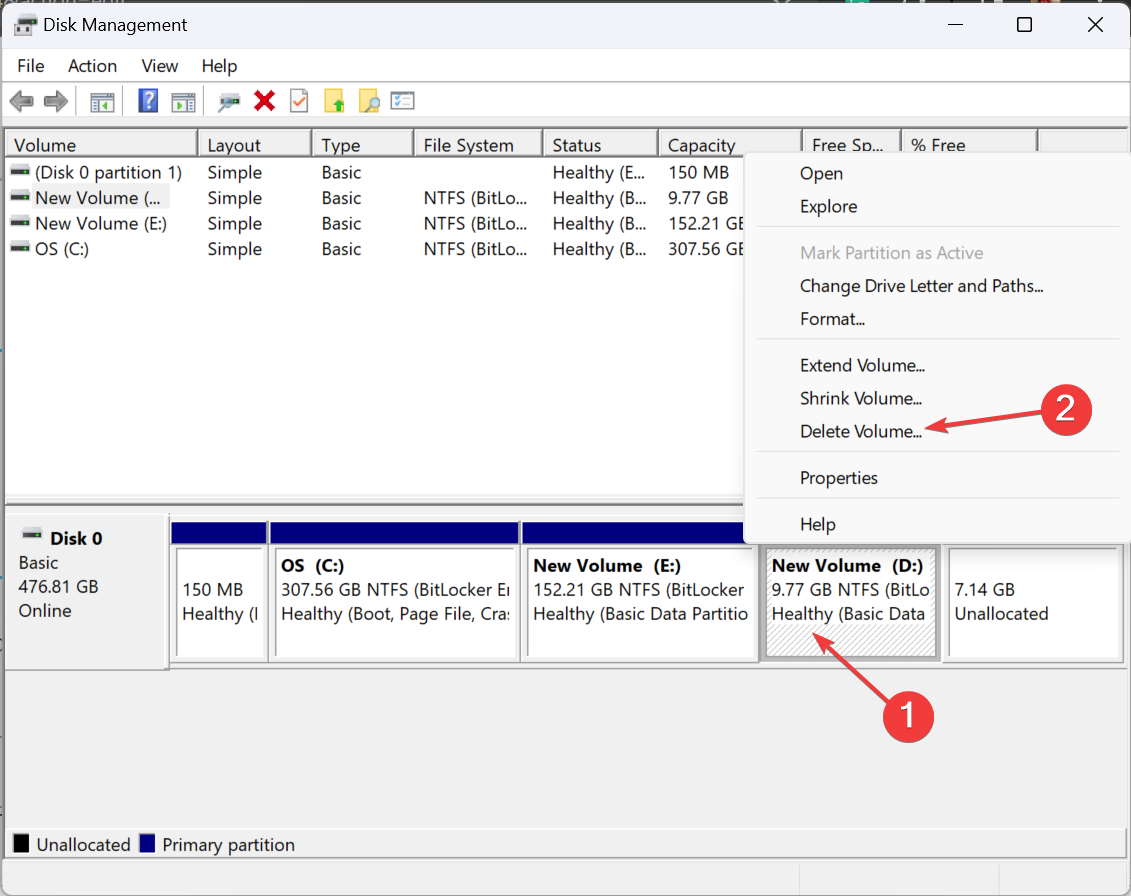This screenshot has height=896, width=1131.
Task: Click Properties in the context menu
Action: click(x=839, y=478)
